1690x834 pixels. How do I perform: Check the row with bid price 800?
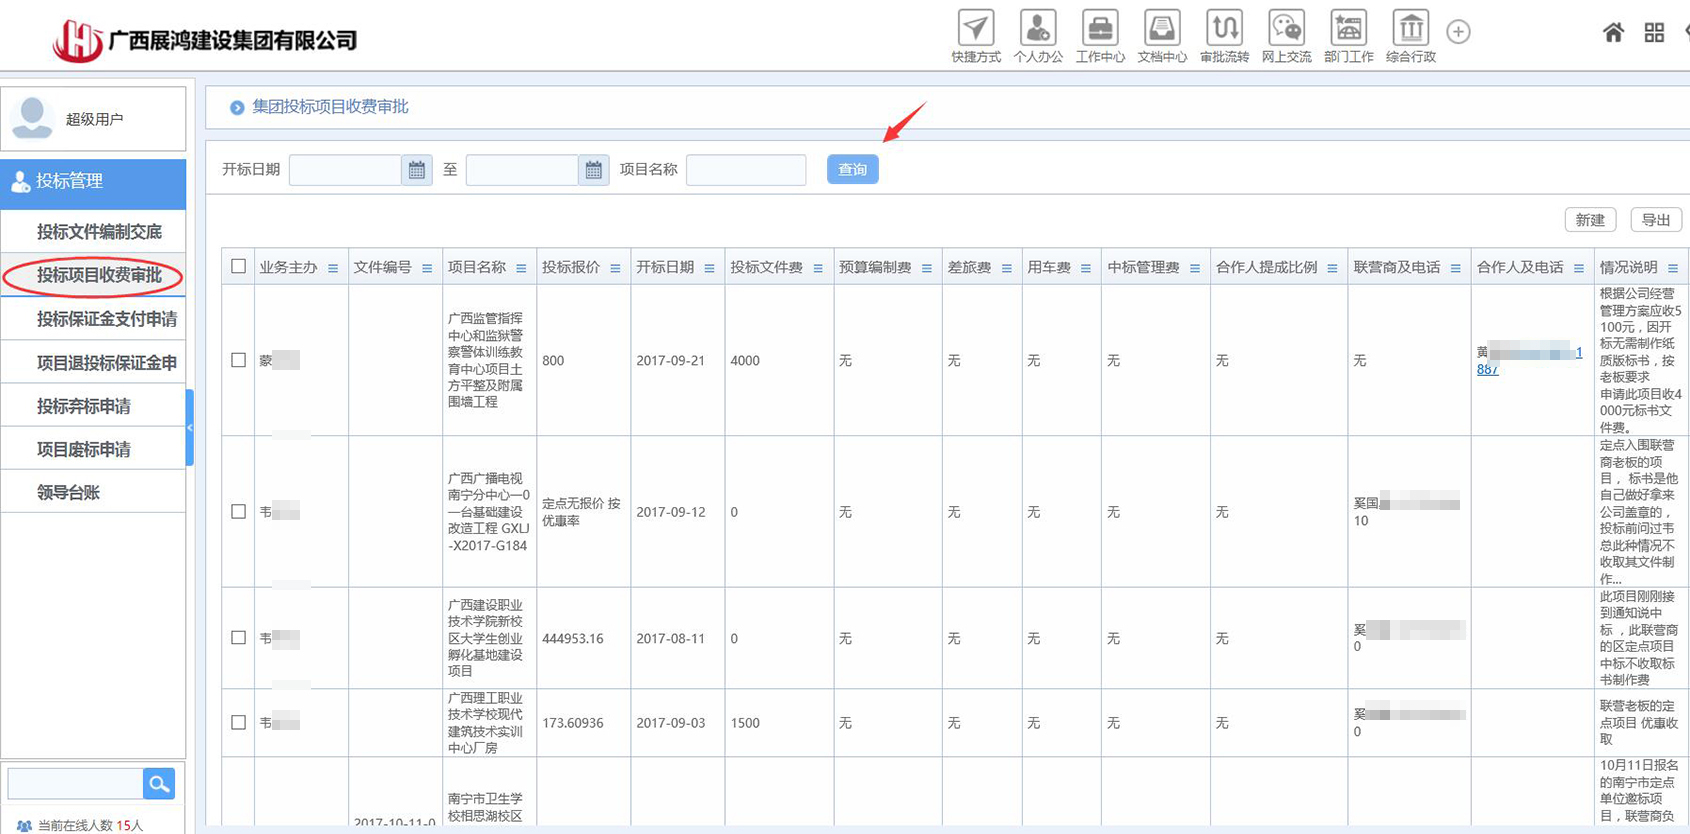(x=238, y=360)
